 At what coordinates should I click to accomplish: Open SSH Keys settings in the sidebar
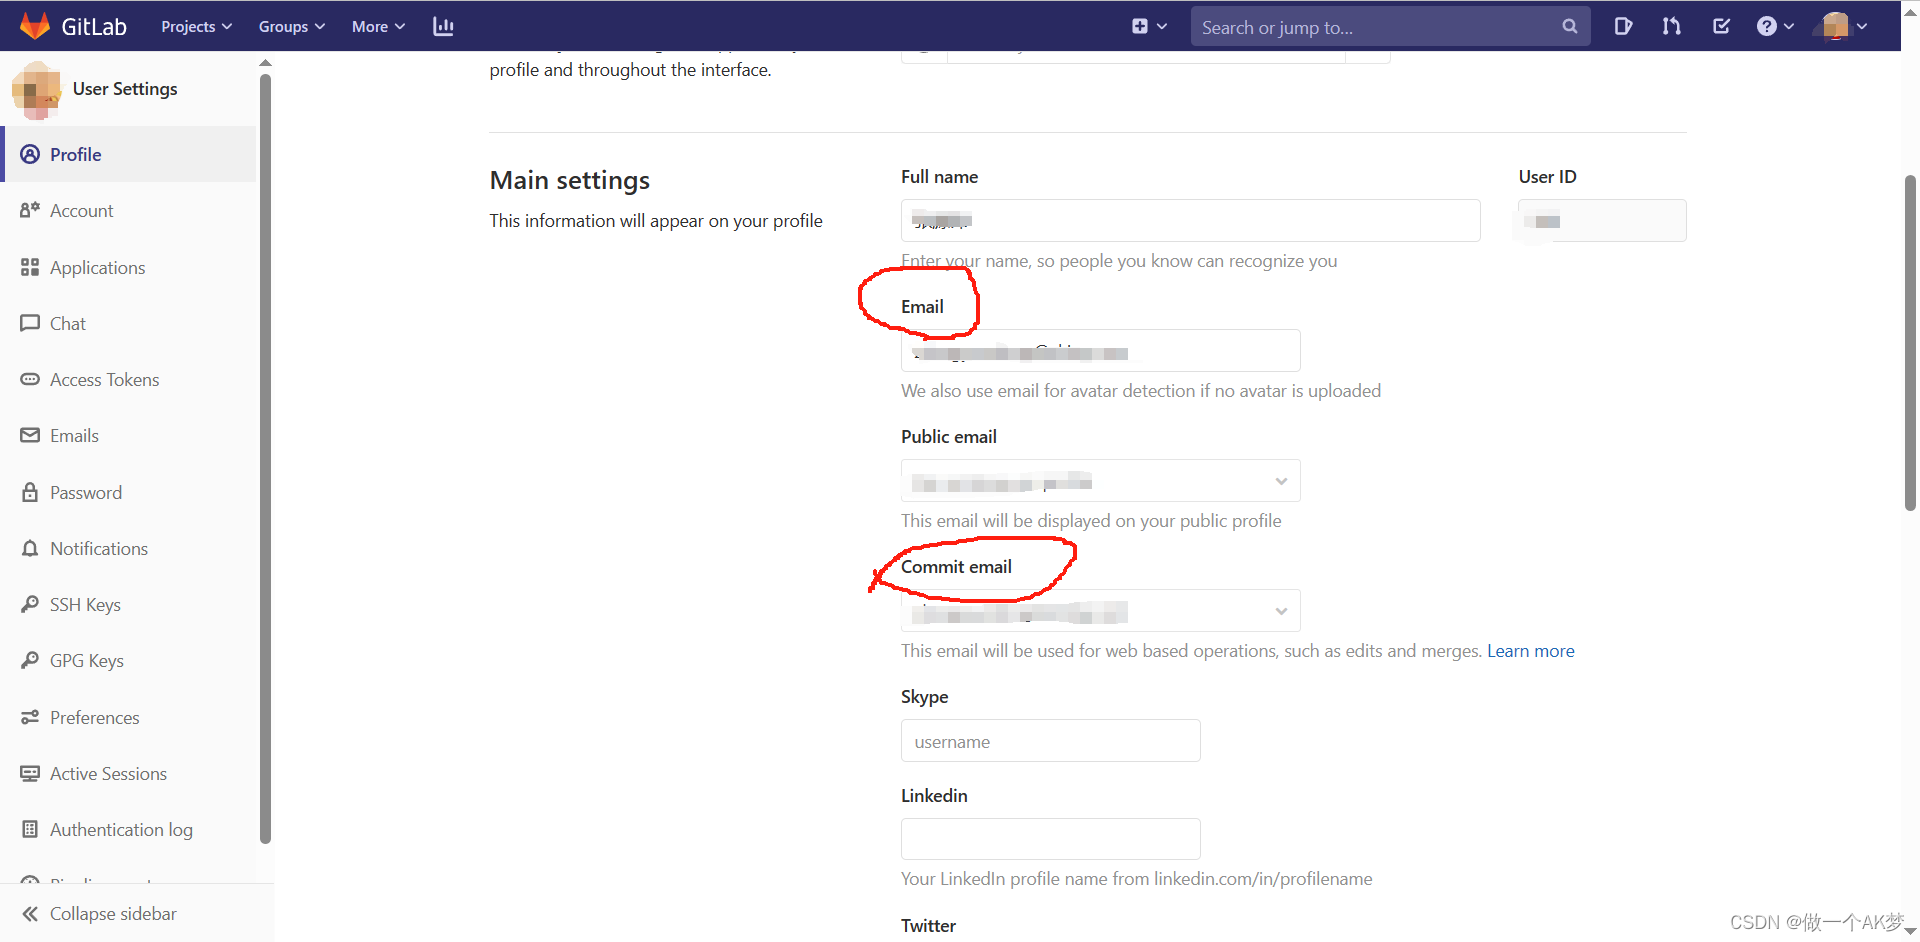coord(84,604)
